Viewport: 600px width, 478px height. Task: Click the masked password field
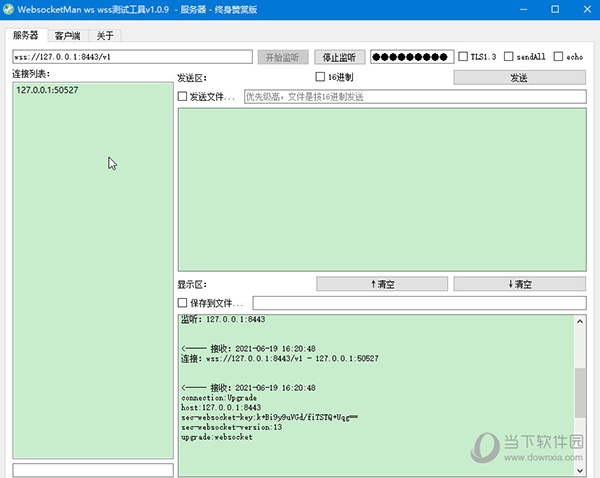(412, 57)
